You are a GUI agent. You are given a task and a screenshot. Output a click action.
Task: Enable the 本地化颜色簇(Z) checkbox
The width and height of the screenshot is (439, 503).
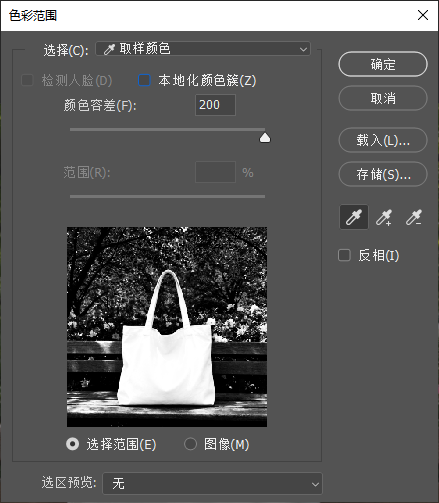point(144,80)
